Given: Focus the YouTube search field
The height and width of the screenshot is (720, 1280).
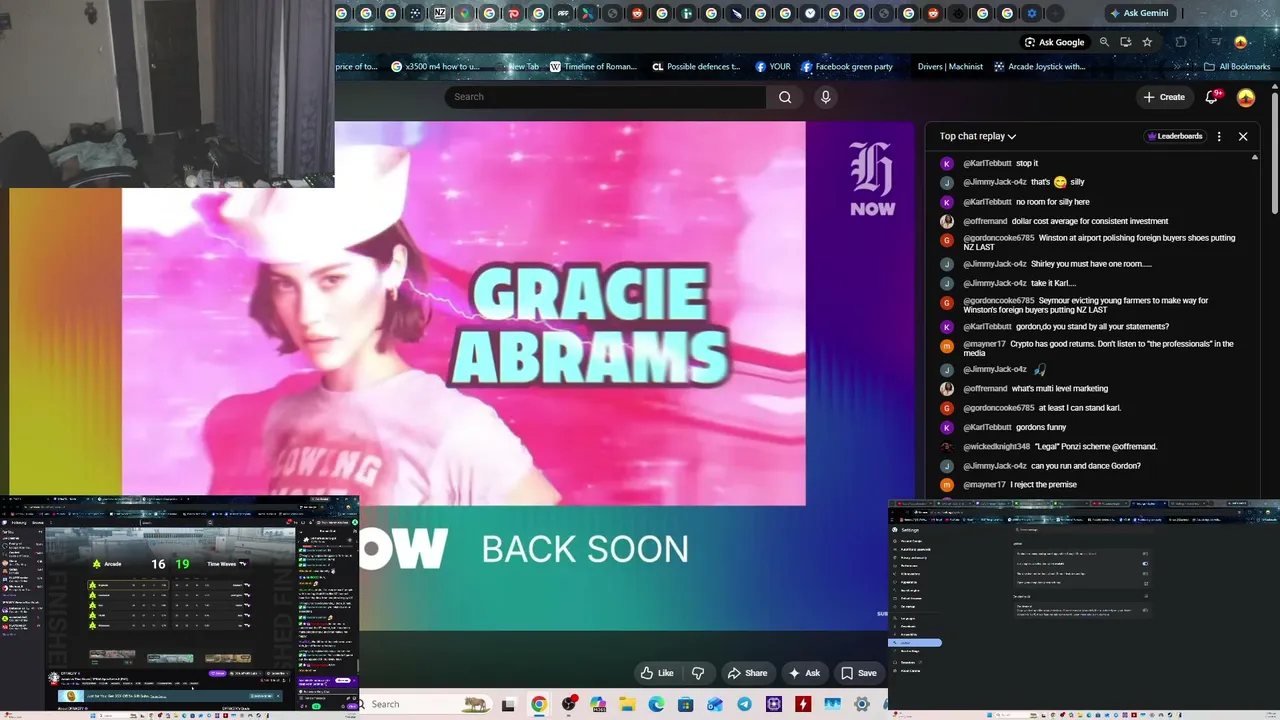Looking at the screenshot, I should coord(605,97).
